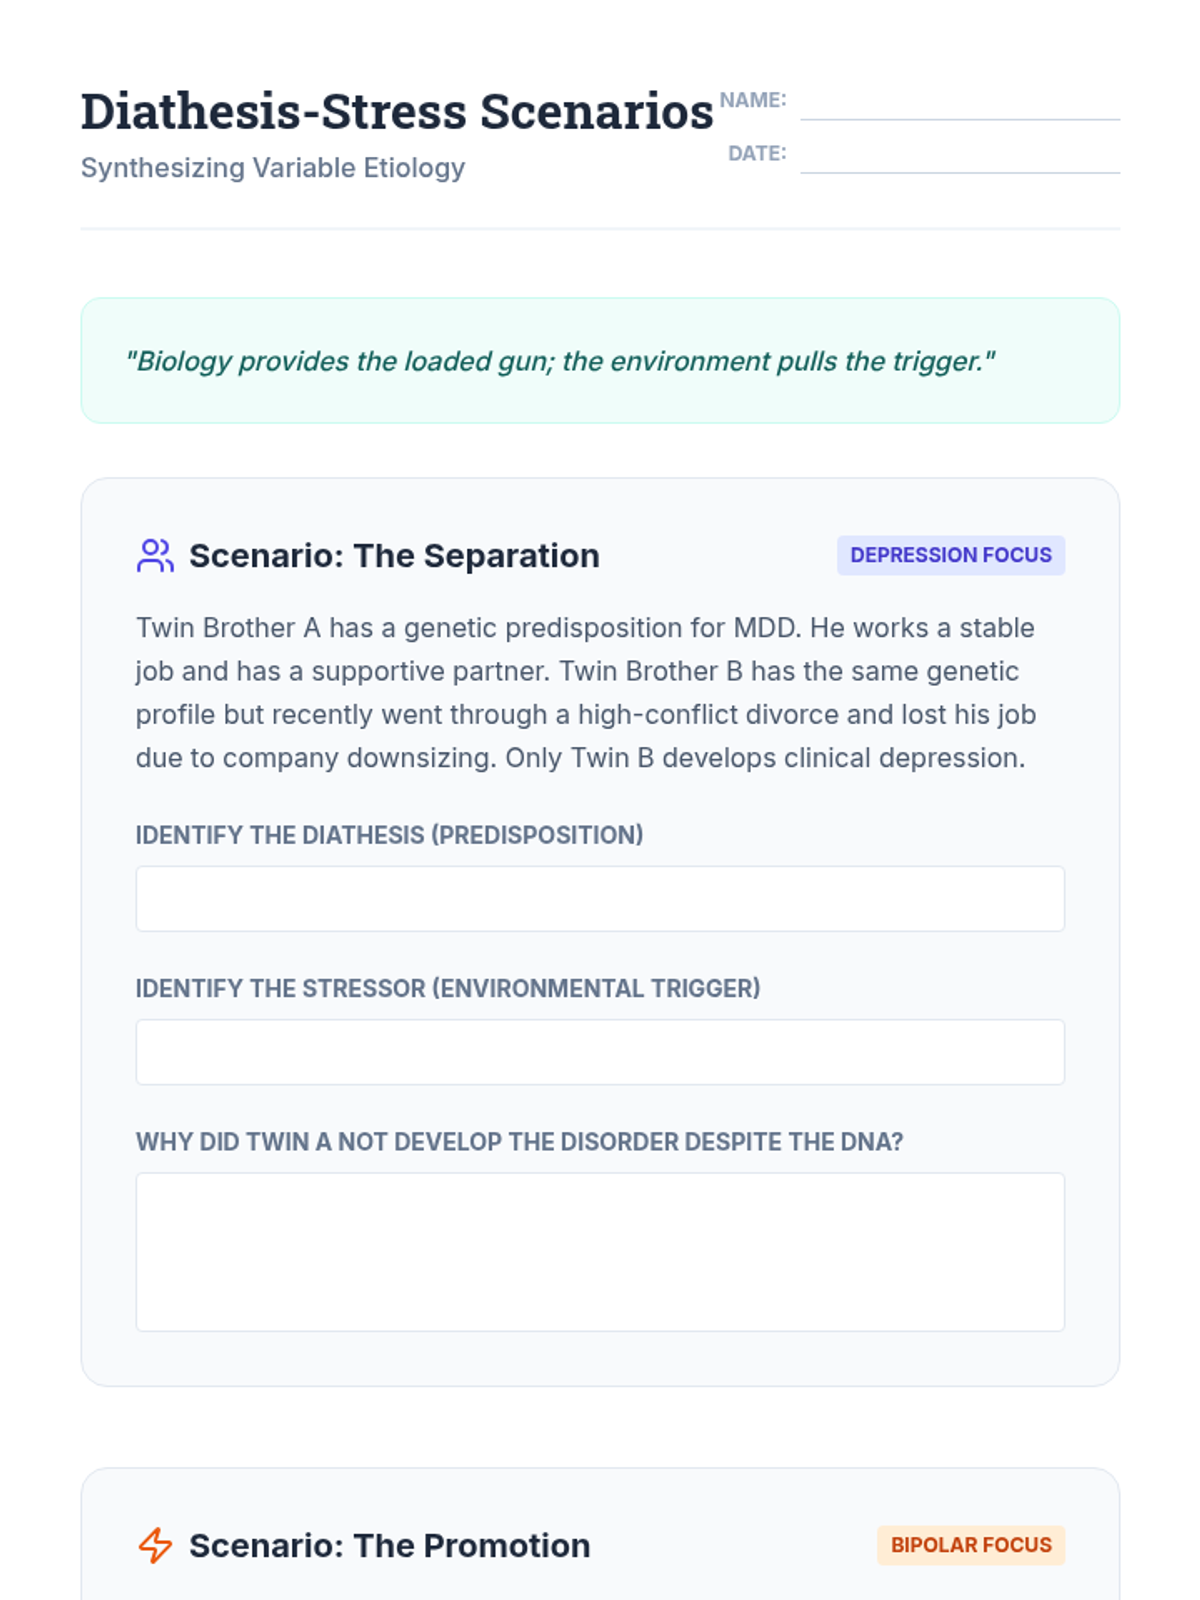Focus the Identify the Stressor answer box

point(600,1052)
